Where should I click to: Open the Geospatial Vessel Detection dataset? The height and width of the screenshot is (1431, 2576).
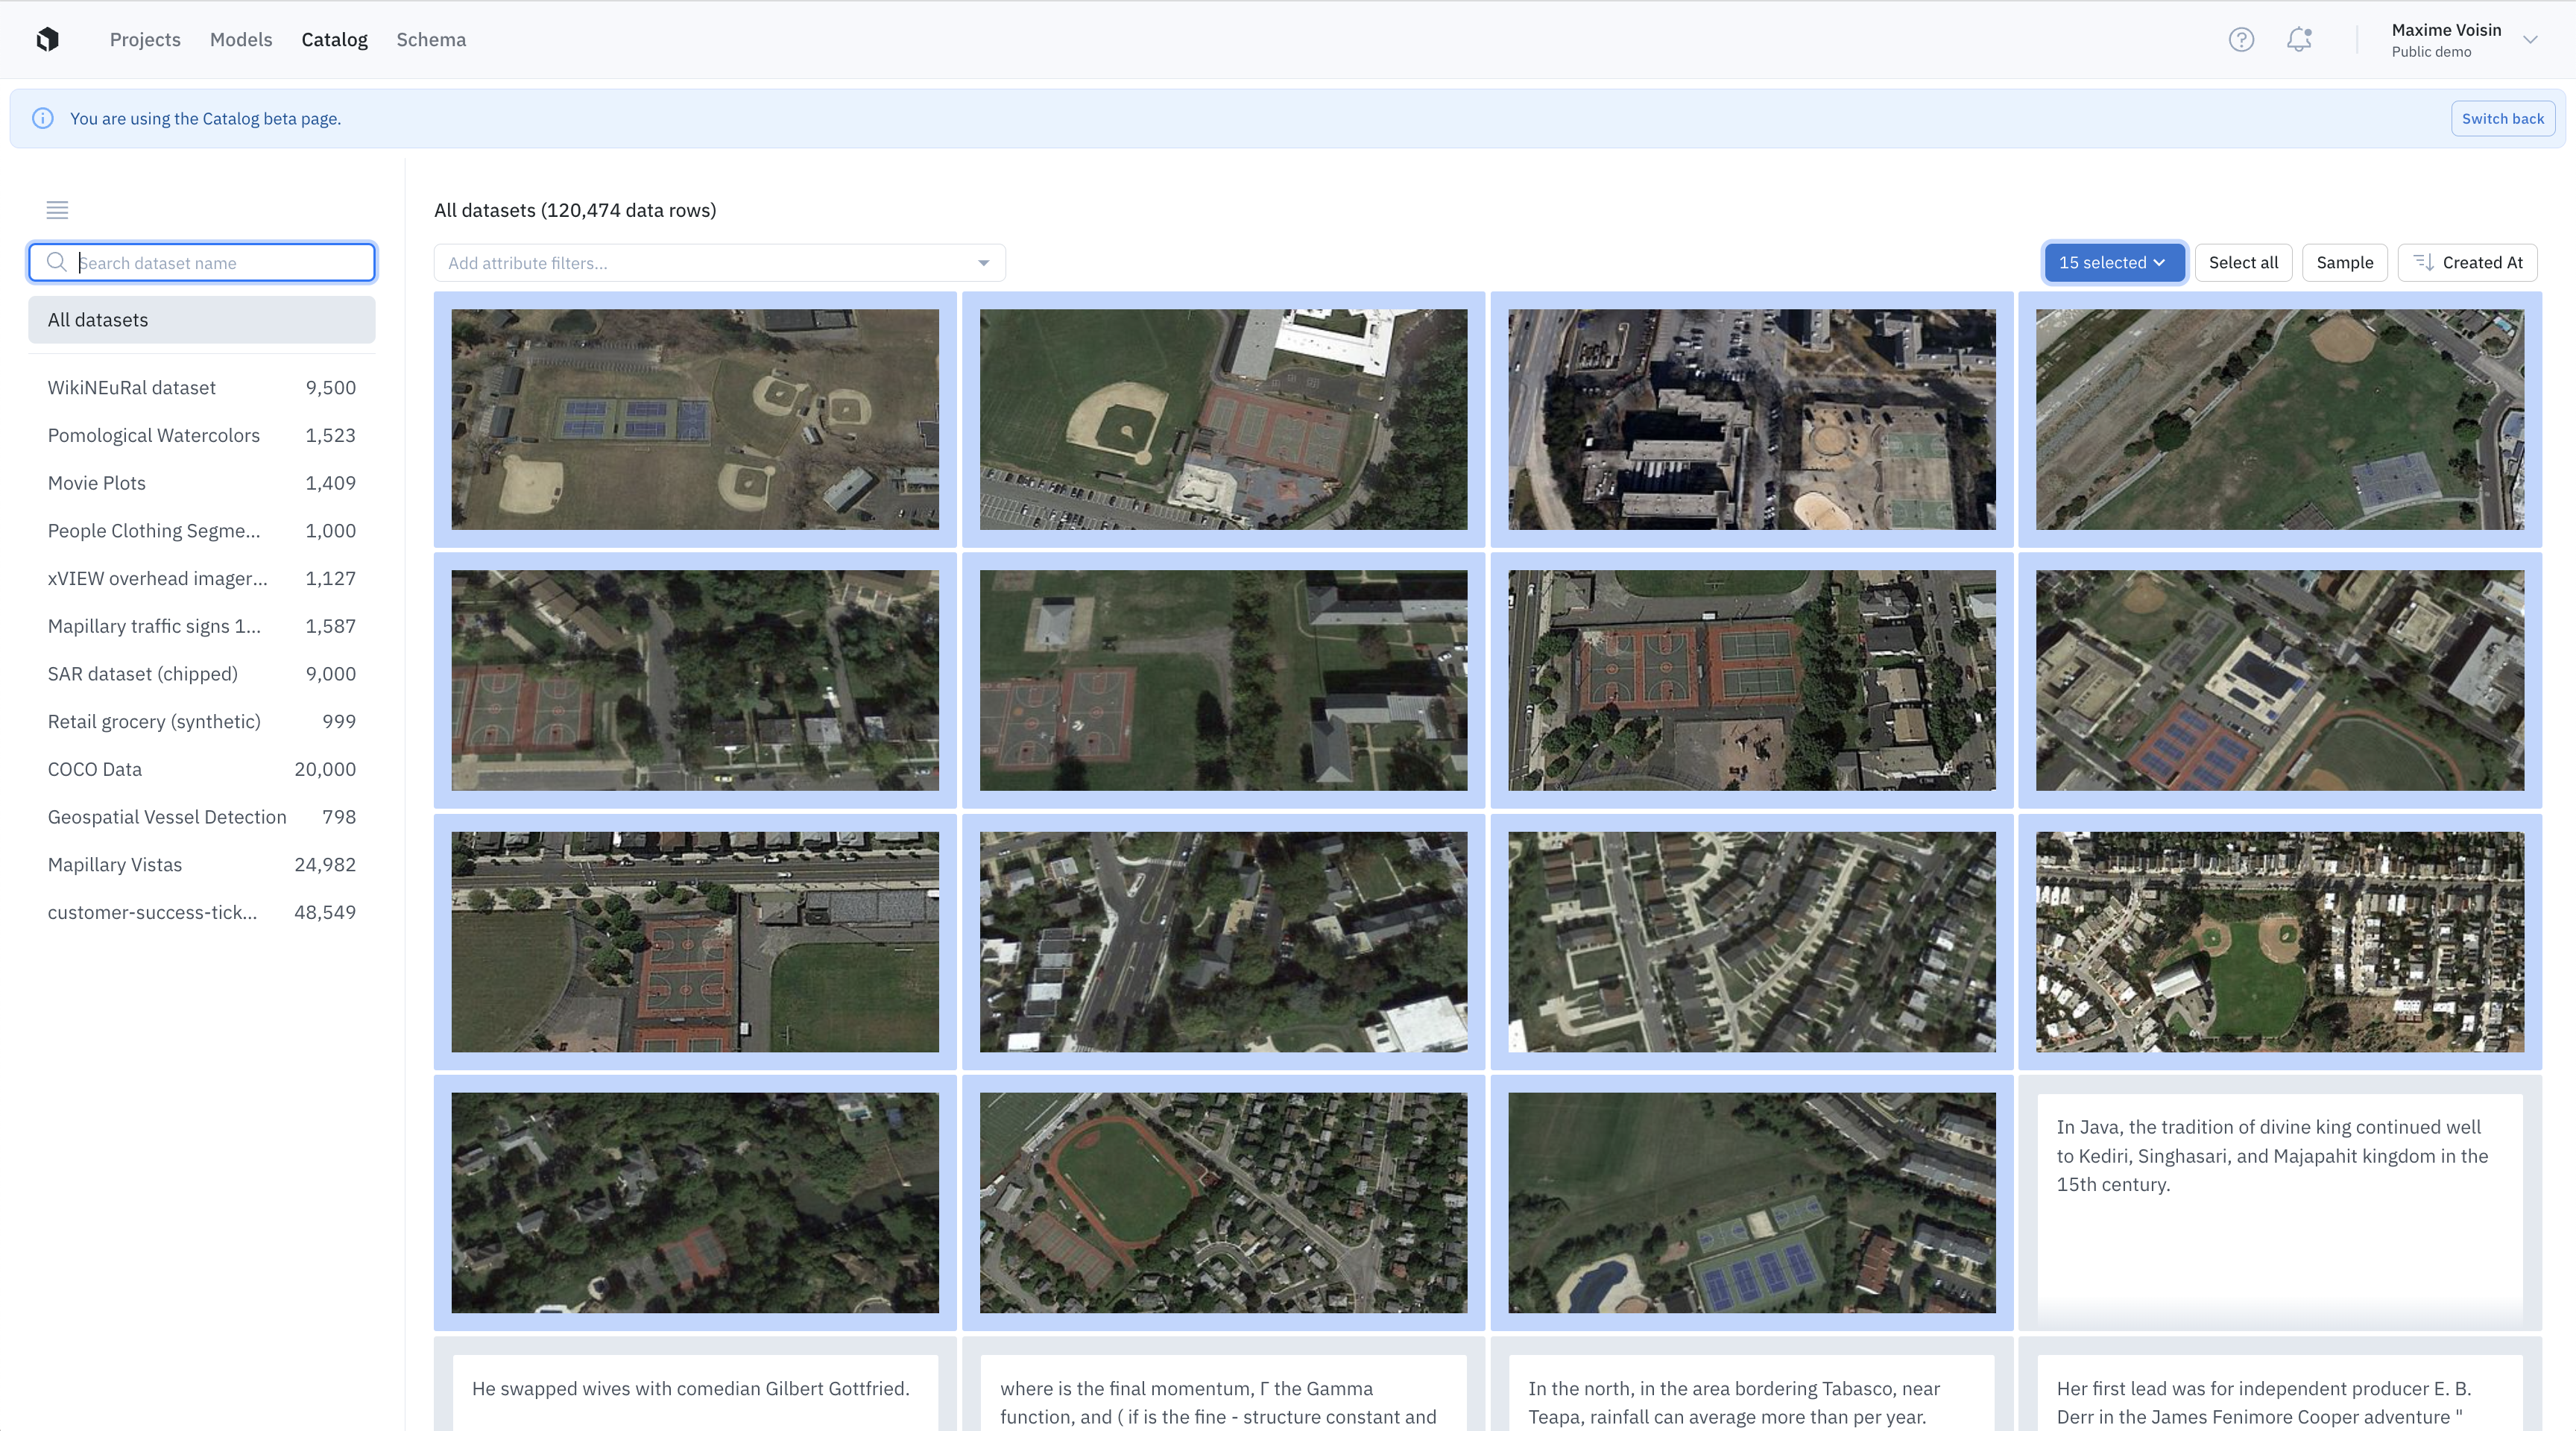[x=202, y=817]
